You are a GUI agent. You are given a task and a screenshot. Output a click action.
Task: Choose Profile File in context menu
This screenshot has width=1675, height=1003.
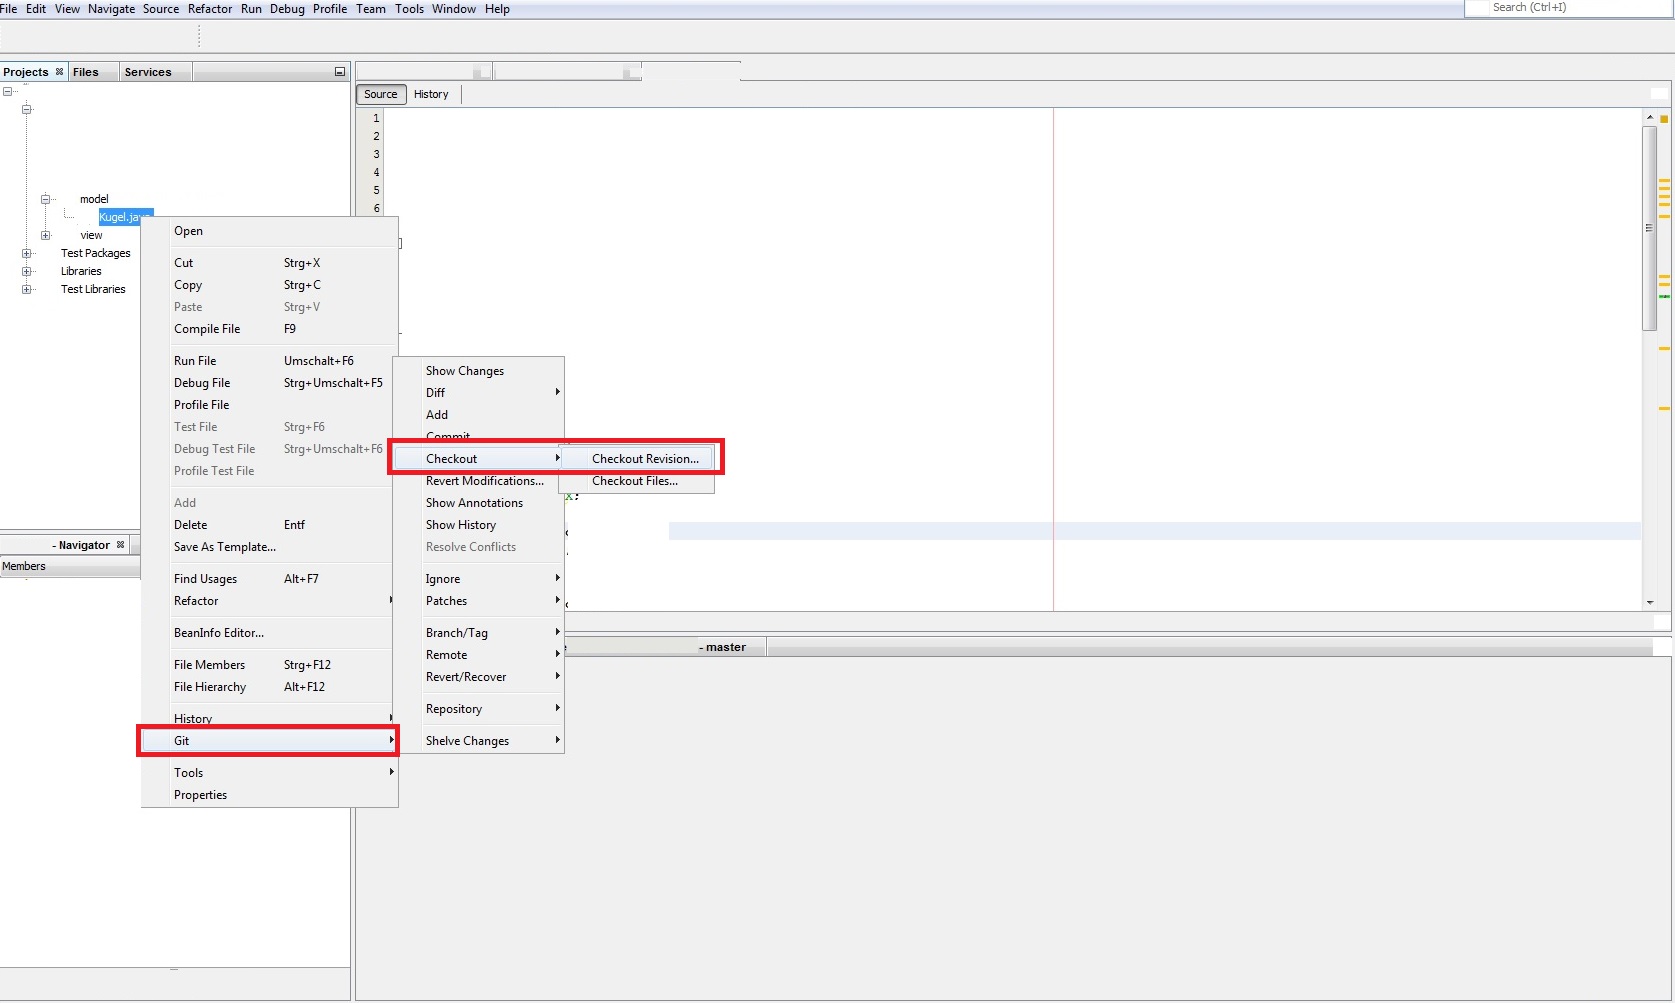pyautogui.click(x=269, y=405)
